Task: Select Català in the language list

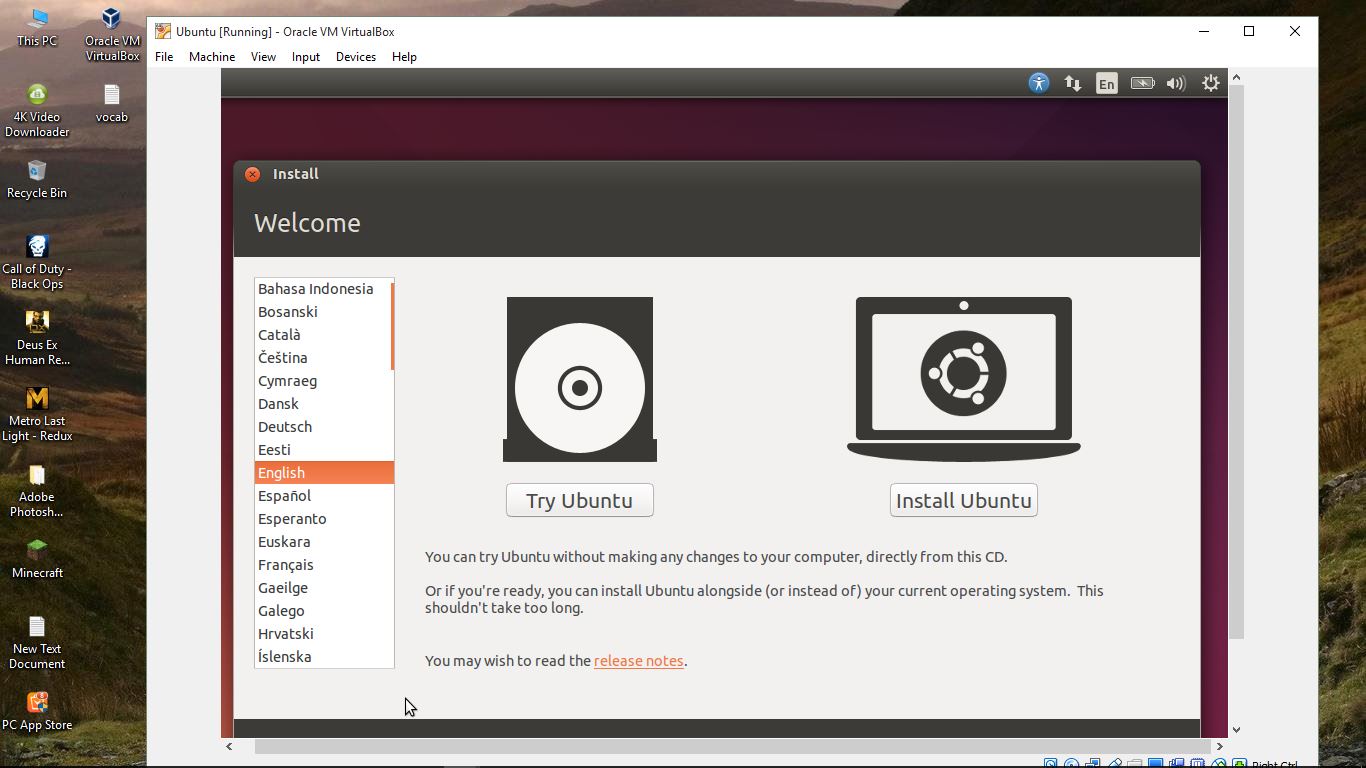Action: pyautogui.click(x=323, y=335)
